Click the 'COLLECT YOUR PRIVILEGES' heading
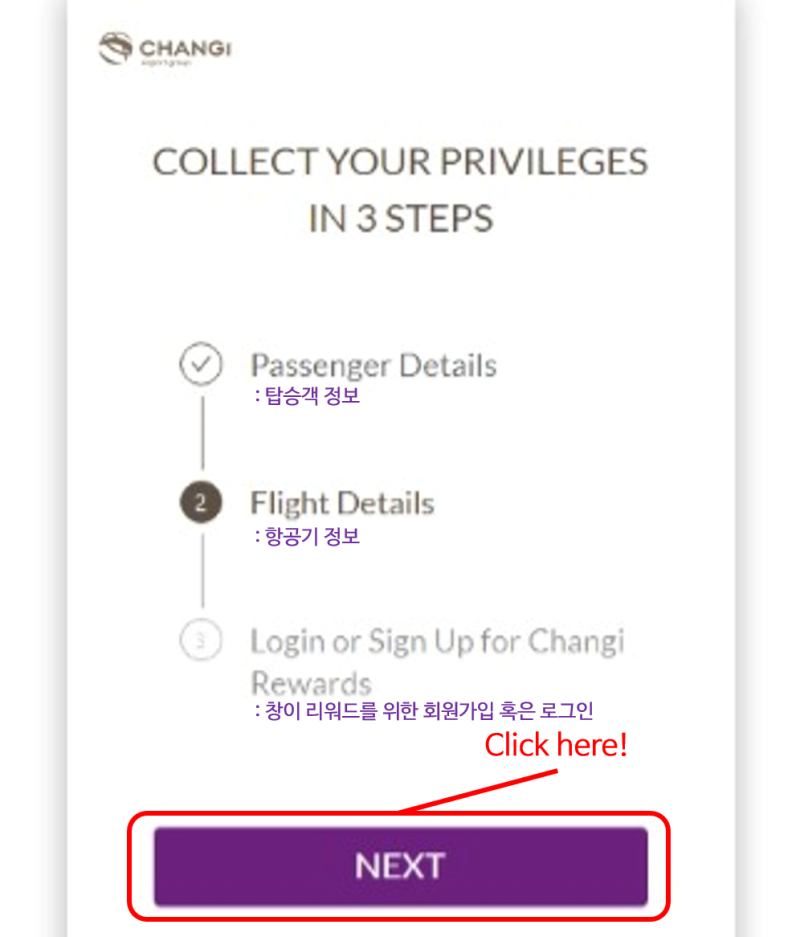Image resolution: width=800 pixels, height=937 pixels. (400, 162)
